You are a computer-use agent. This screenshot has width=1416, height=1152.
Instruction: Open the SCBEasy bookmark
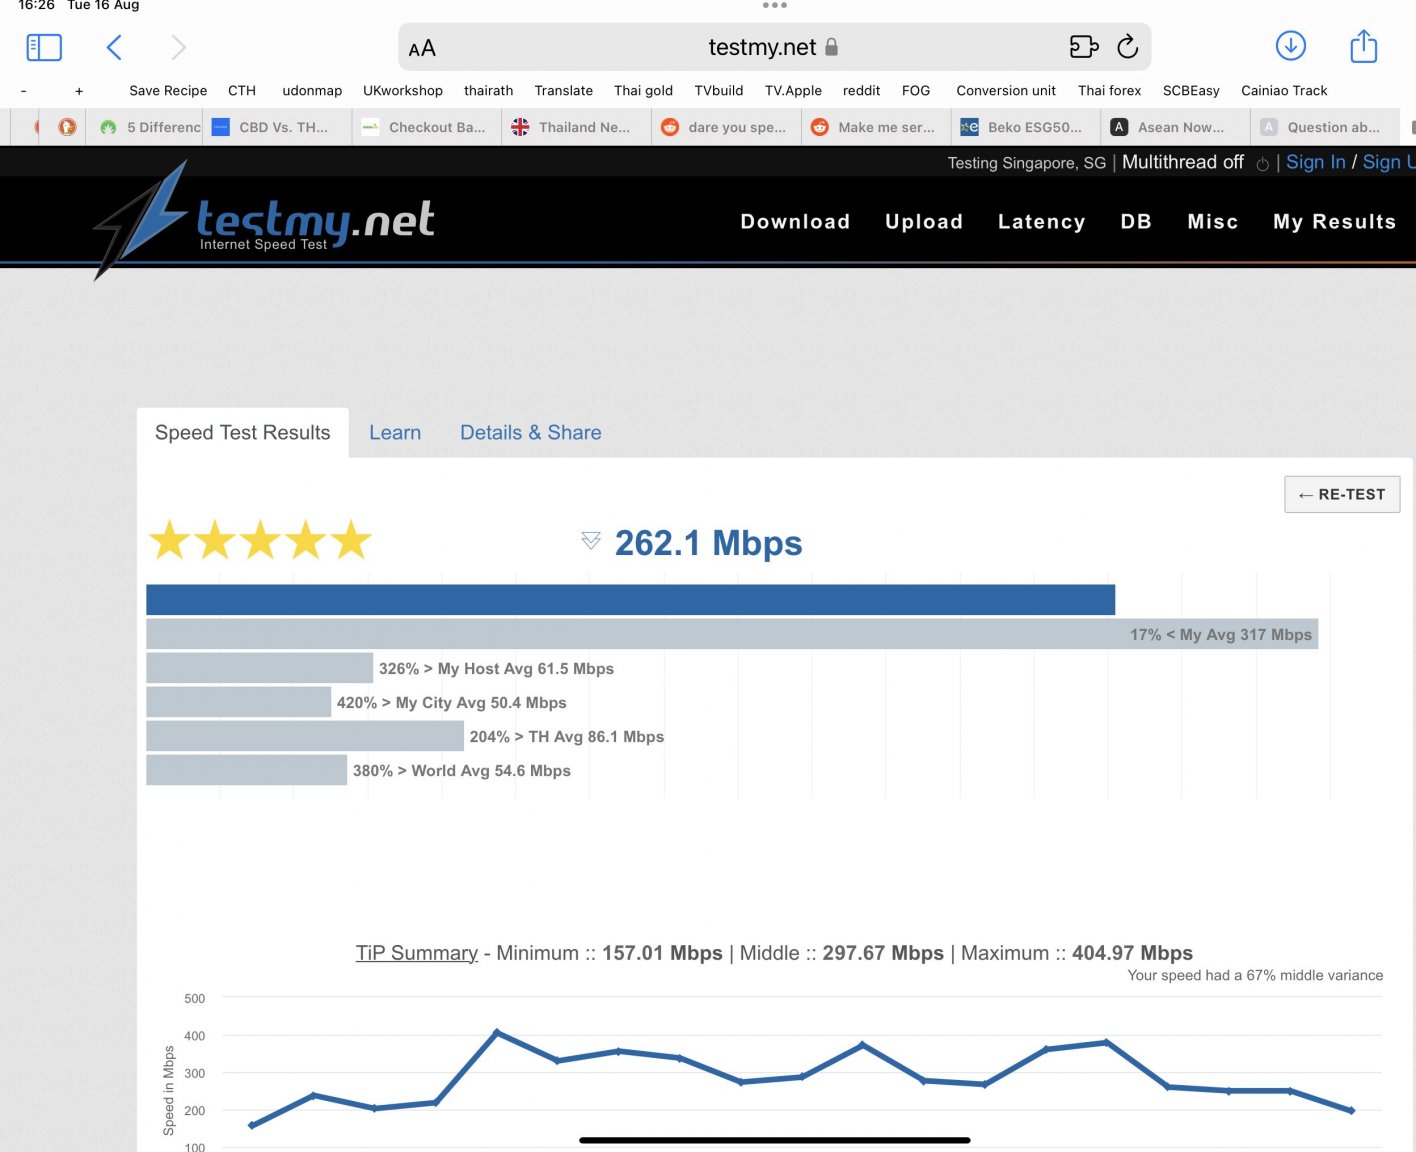point(1191,90)
